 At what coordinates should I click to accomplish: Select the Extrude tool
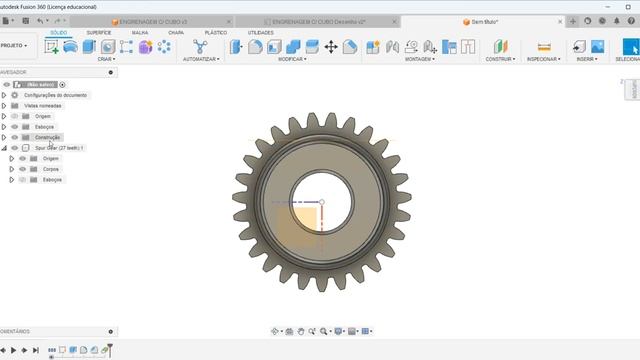pyautogui.click(x=89, y=47)
